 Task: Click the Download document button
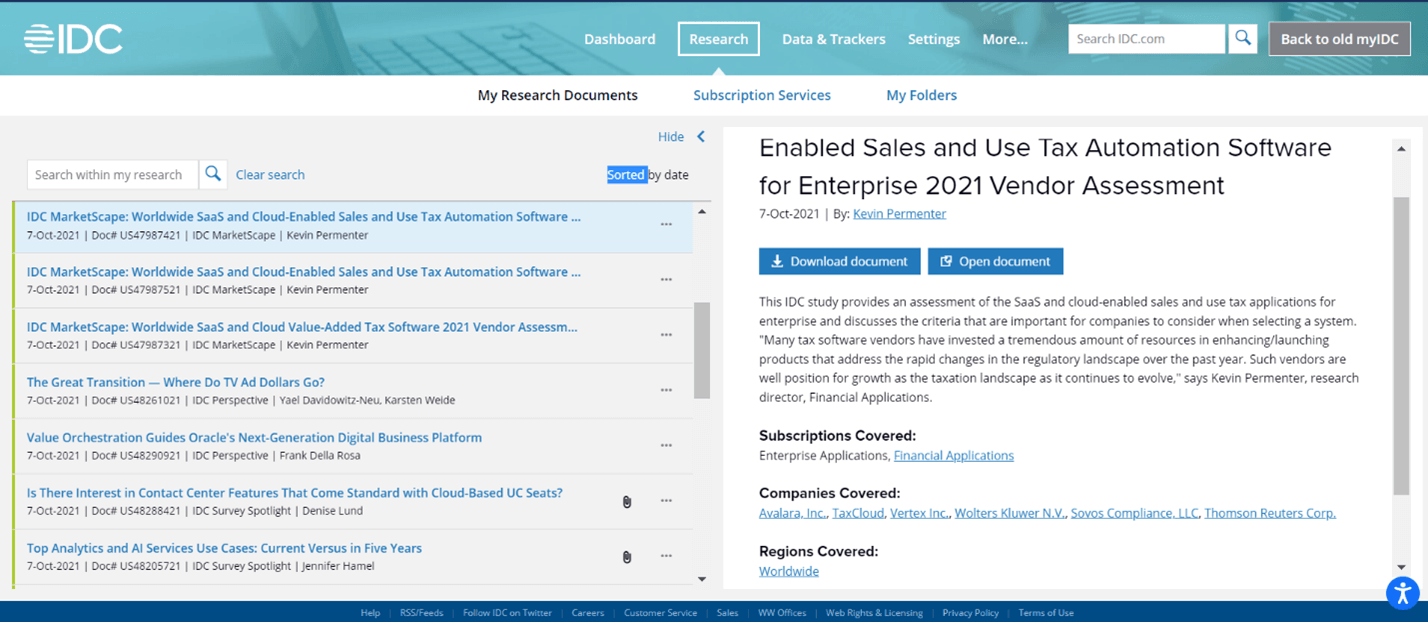[840, 261]
